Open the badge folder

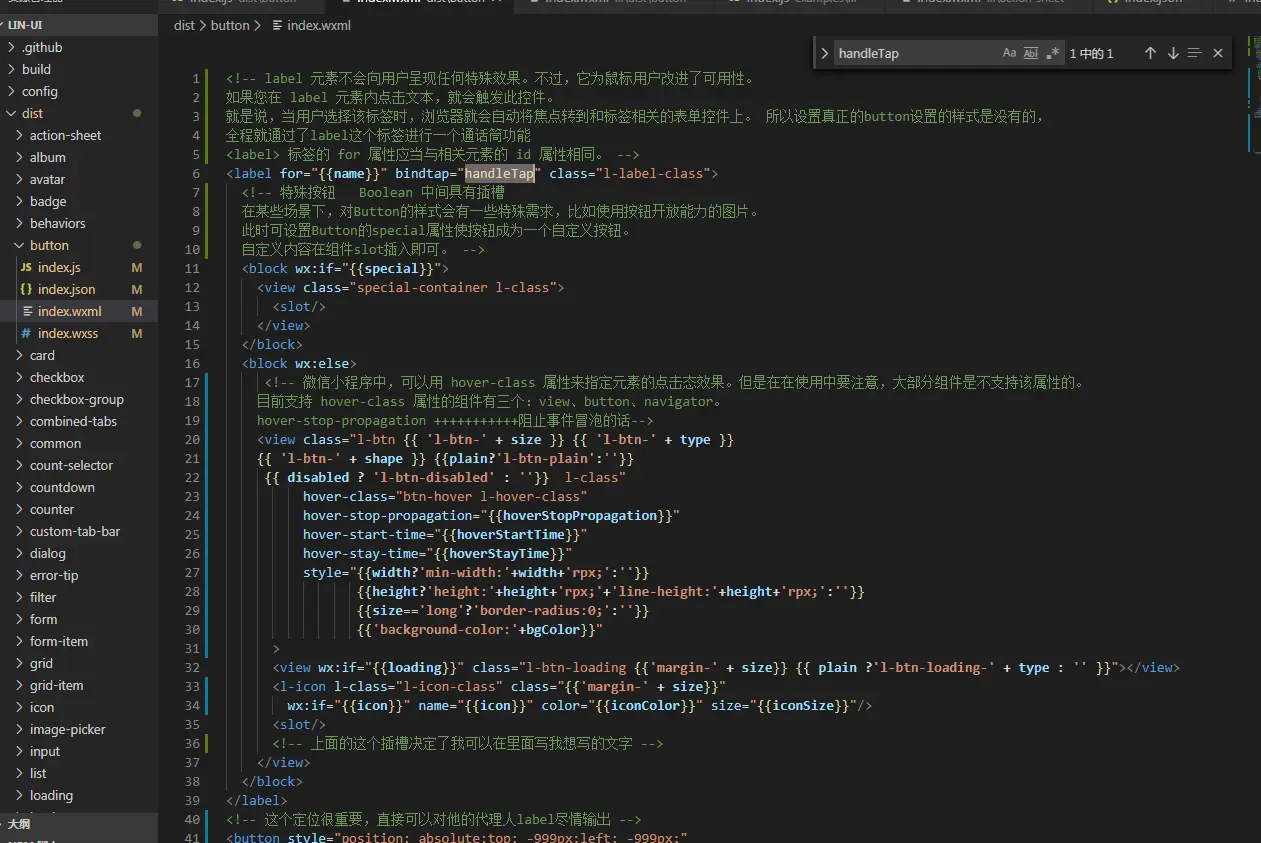tap(79, 201)
